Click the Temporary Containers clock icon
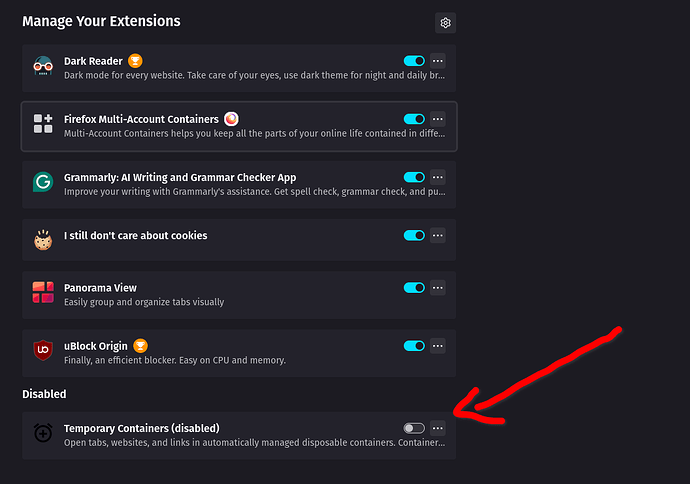690x484 pixels. pos(43,433)
